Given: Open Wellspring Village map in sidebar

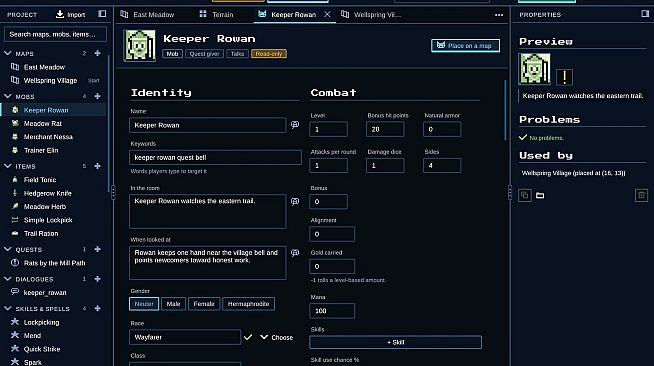Looking at the screenshot, I should point(50,80).
